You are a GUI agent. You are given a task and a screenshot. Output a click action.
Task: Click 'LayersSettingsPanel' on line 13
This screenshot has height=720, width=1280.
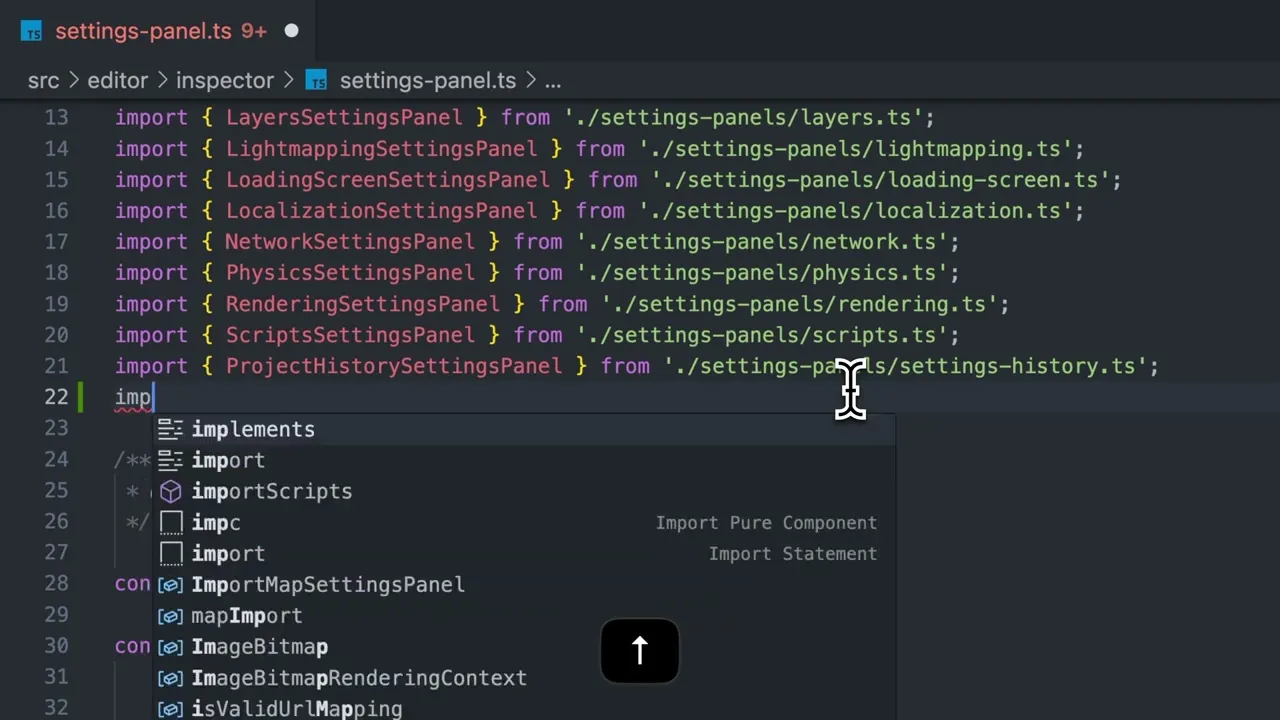(x=344, y=117)
